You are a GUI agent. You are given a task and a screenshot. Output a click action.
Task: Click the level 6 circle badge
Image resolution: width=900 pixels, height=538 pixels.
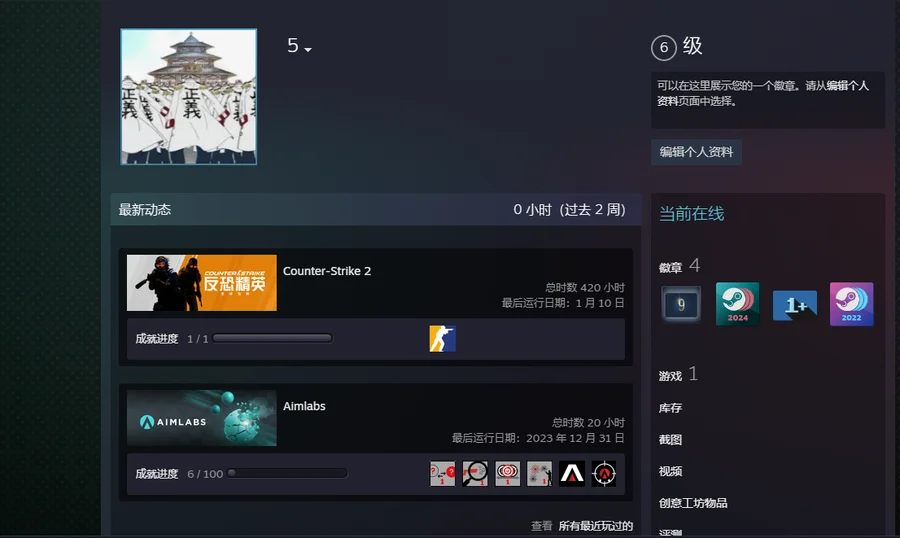pyautogui.click(x=663, y=48)
